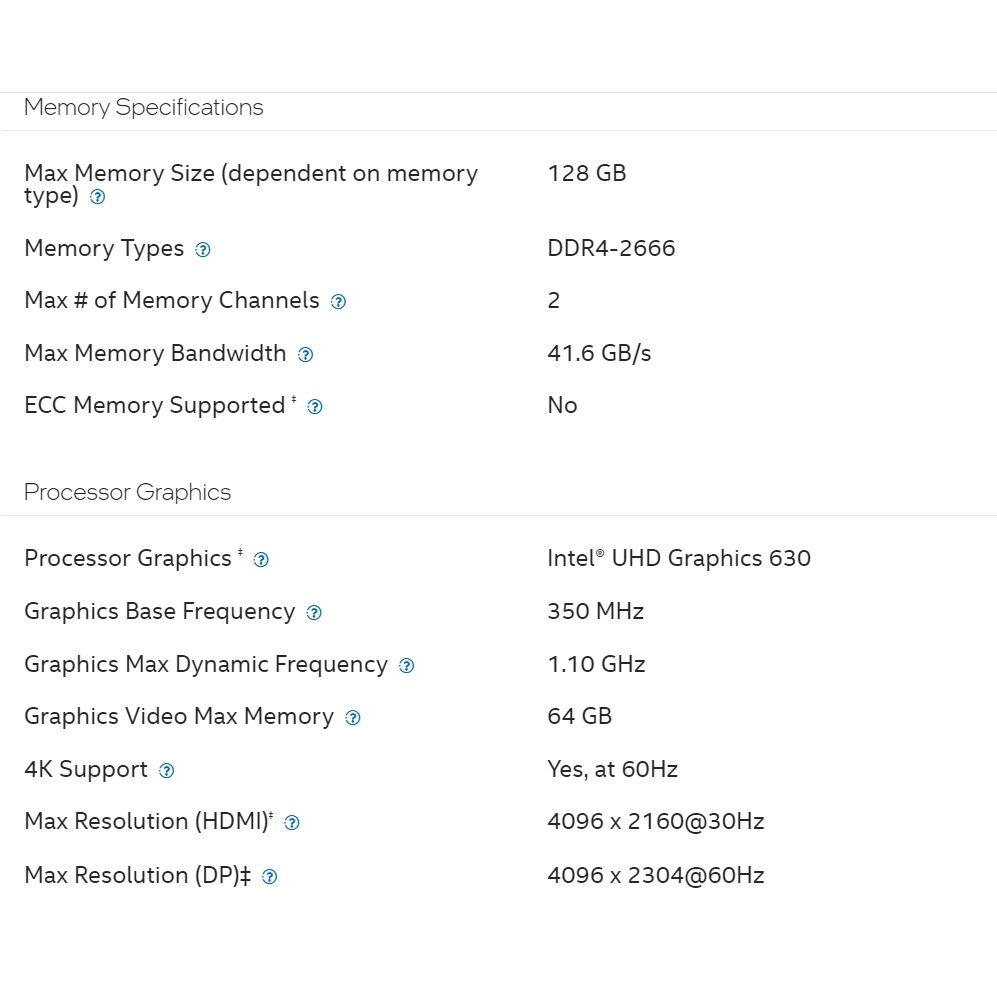This screenshot has height=997, width=997.
Task: Click the Memory Types info icon
Action: (203, 250)
